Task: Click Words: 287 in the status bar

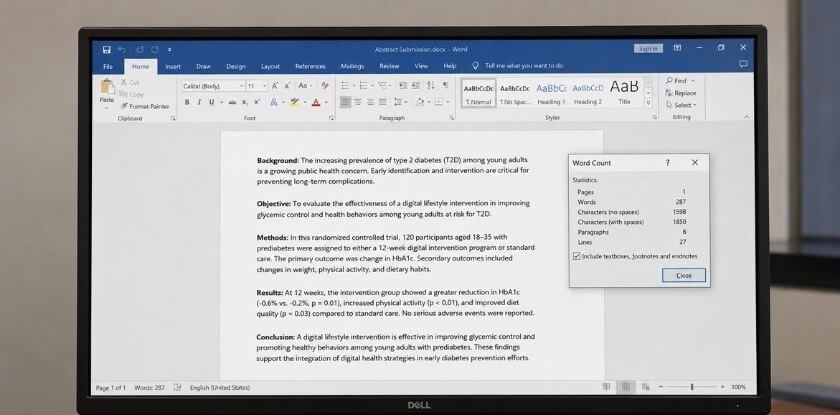Action: point(149,387)
